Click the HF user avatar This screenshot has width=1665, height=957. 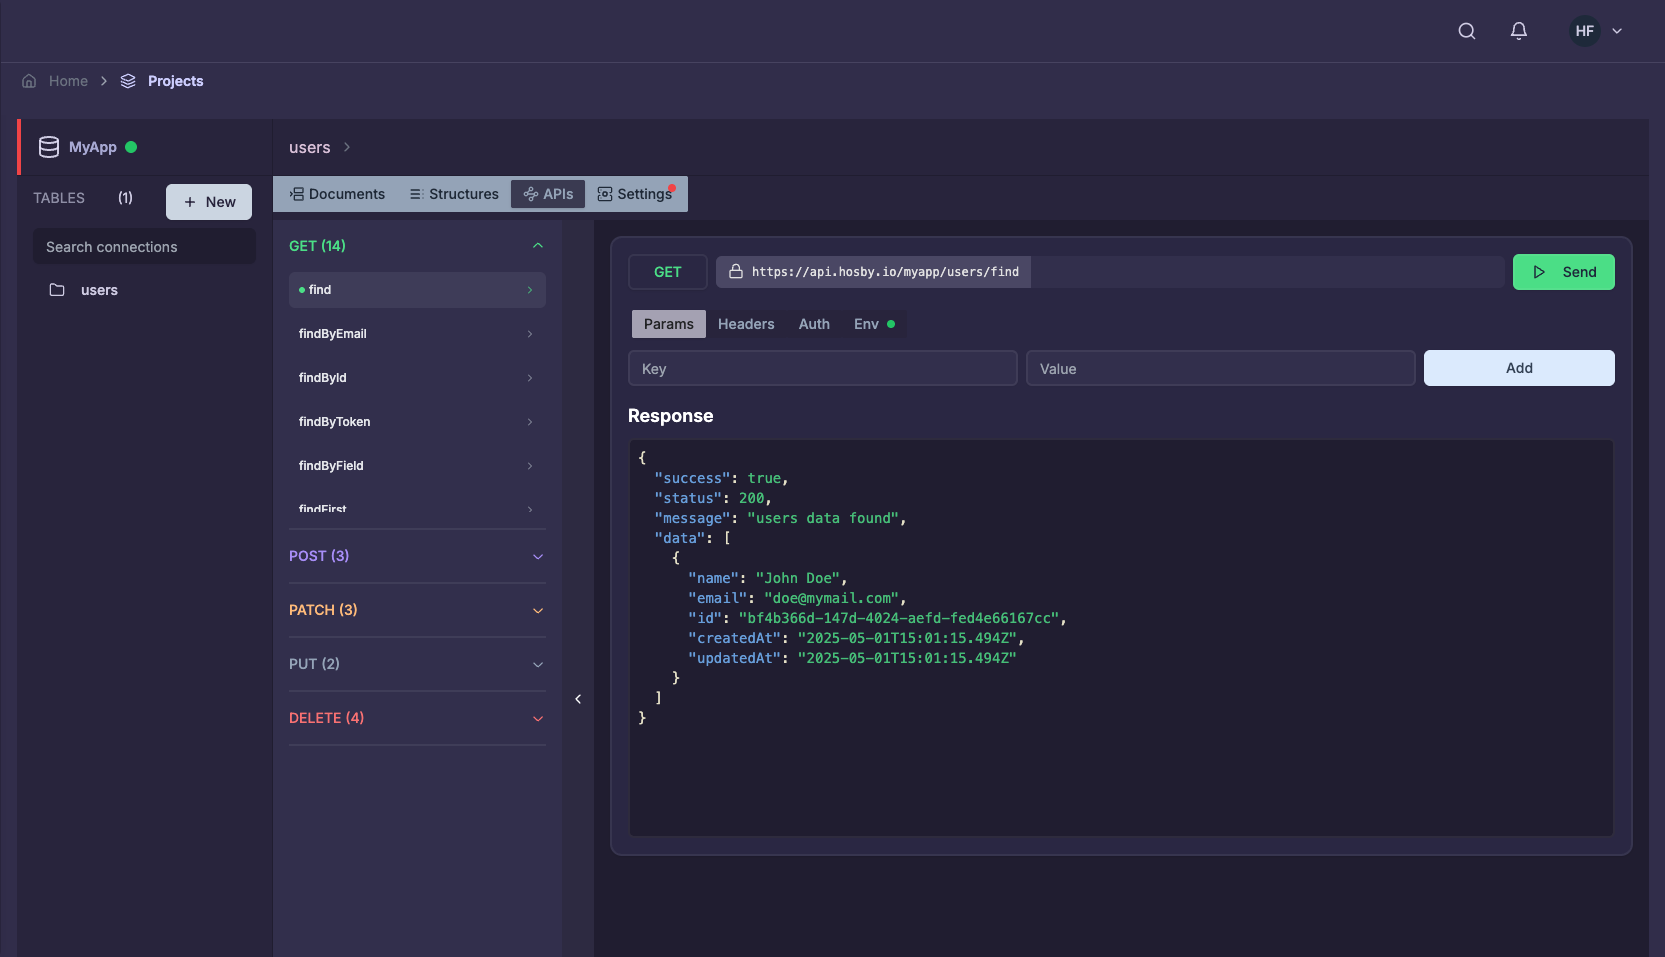coord(1584,31)
